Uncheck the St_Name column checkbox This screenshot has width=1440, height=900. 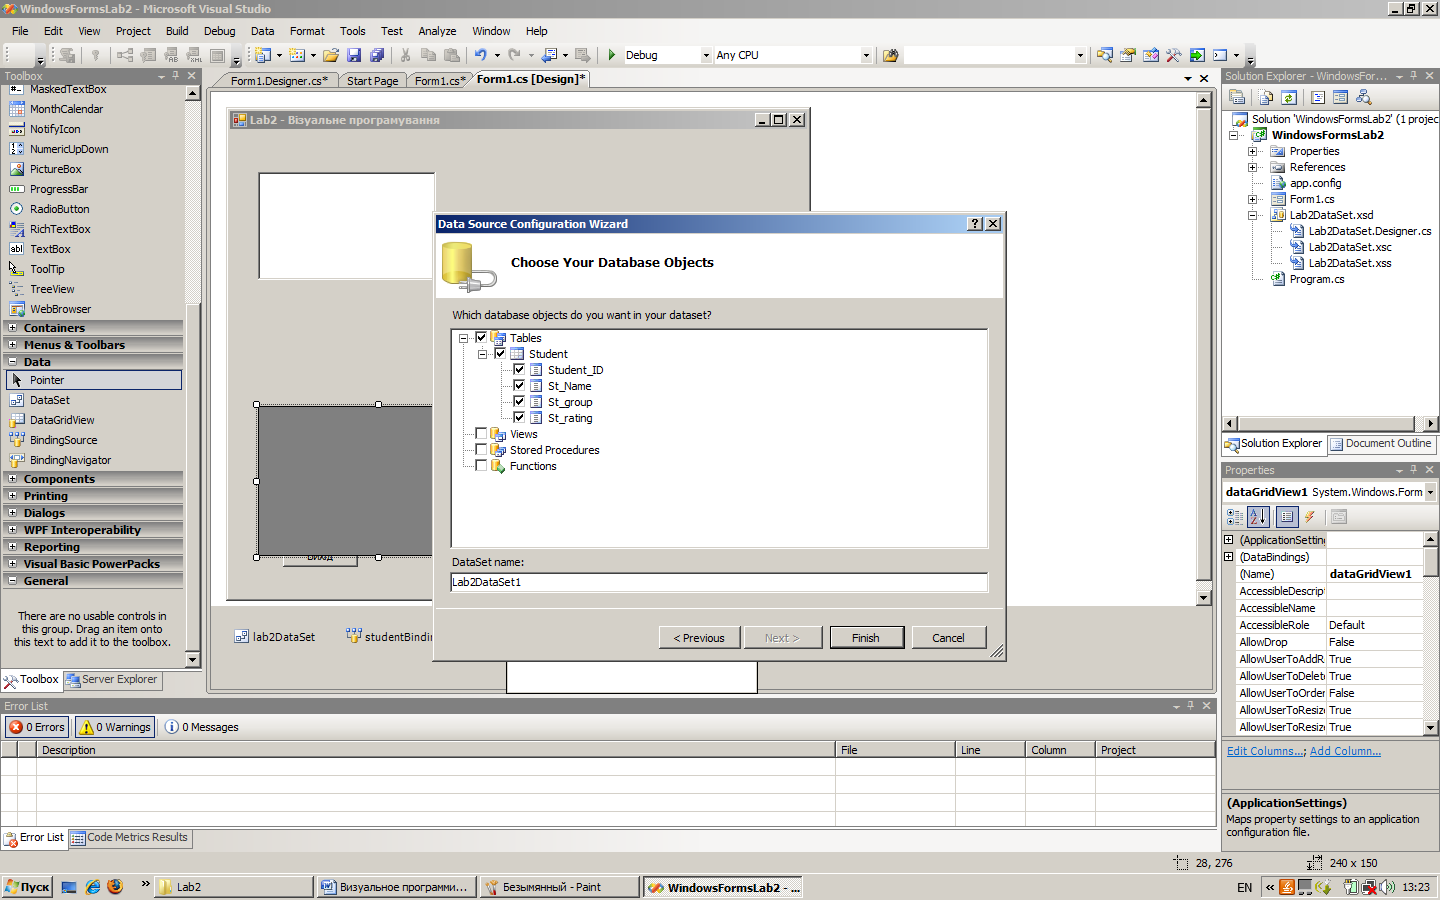click(519, 385)
